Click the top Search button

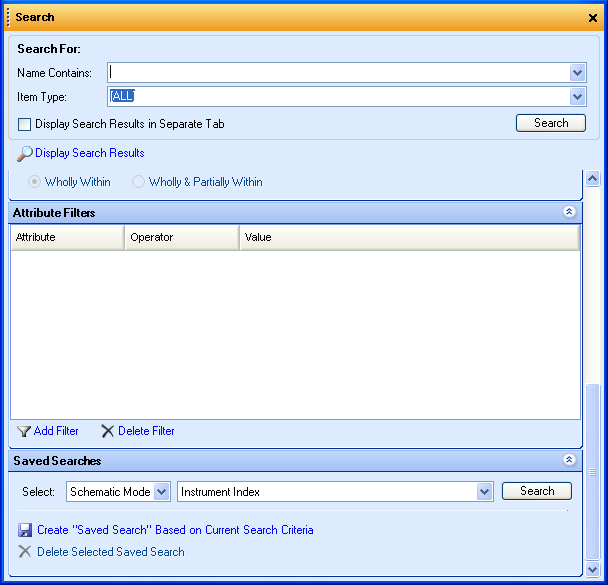[551, 123]
